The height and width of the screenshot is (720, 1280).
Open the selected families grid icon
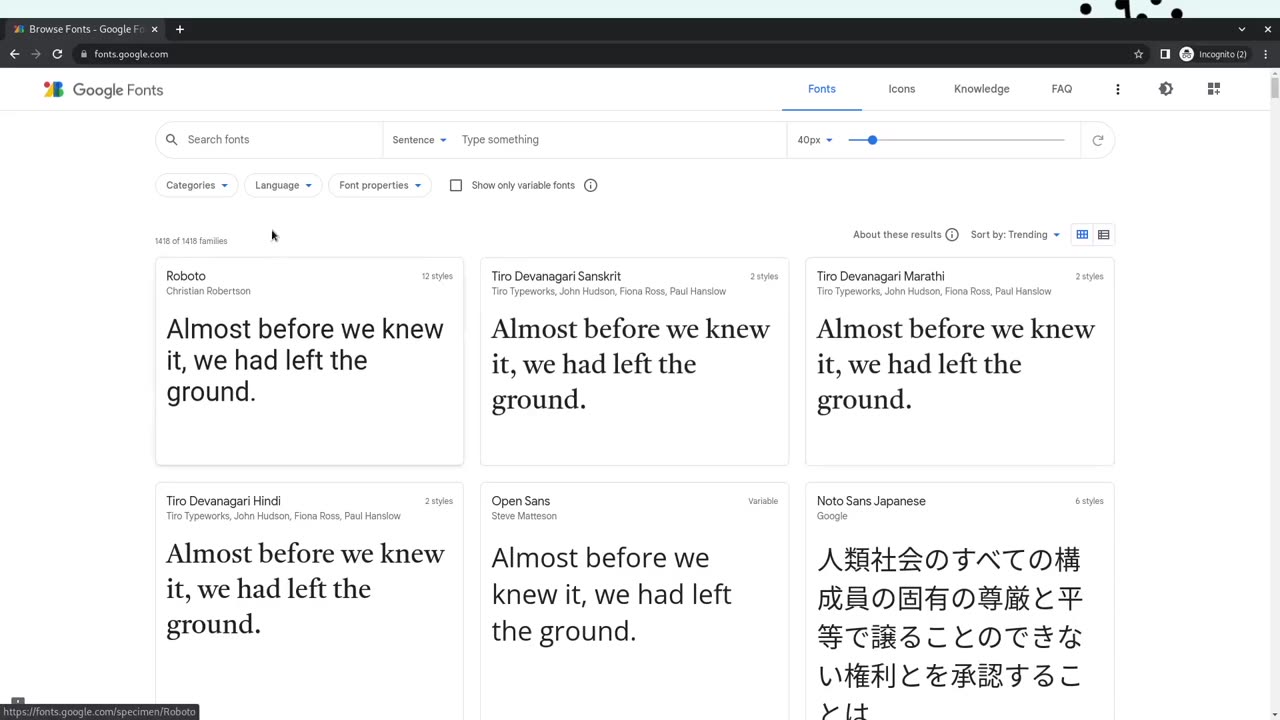pos(1213,89)
